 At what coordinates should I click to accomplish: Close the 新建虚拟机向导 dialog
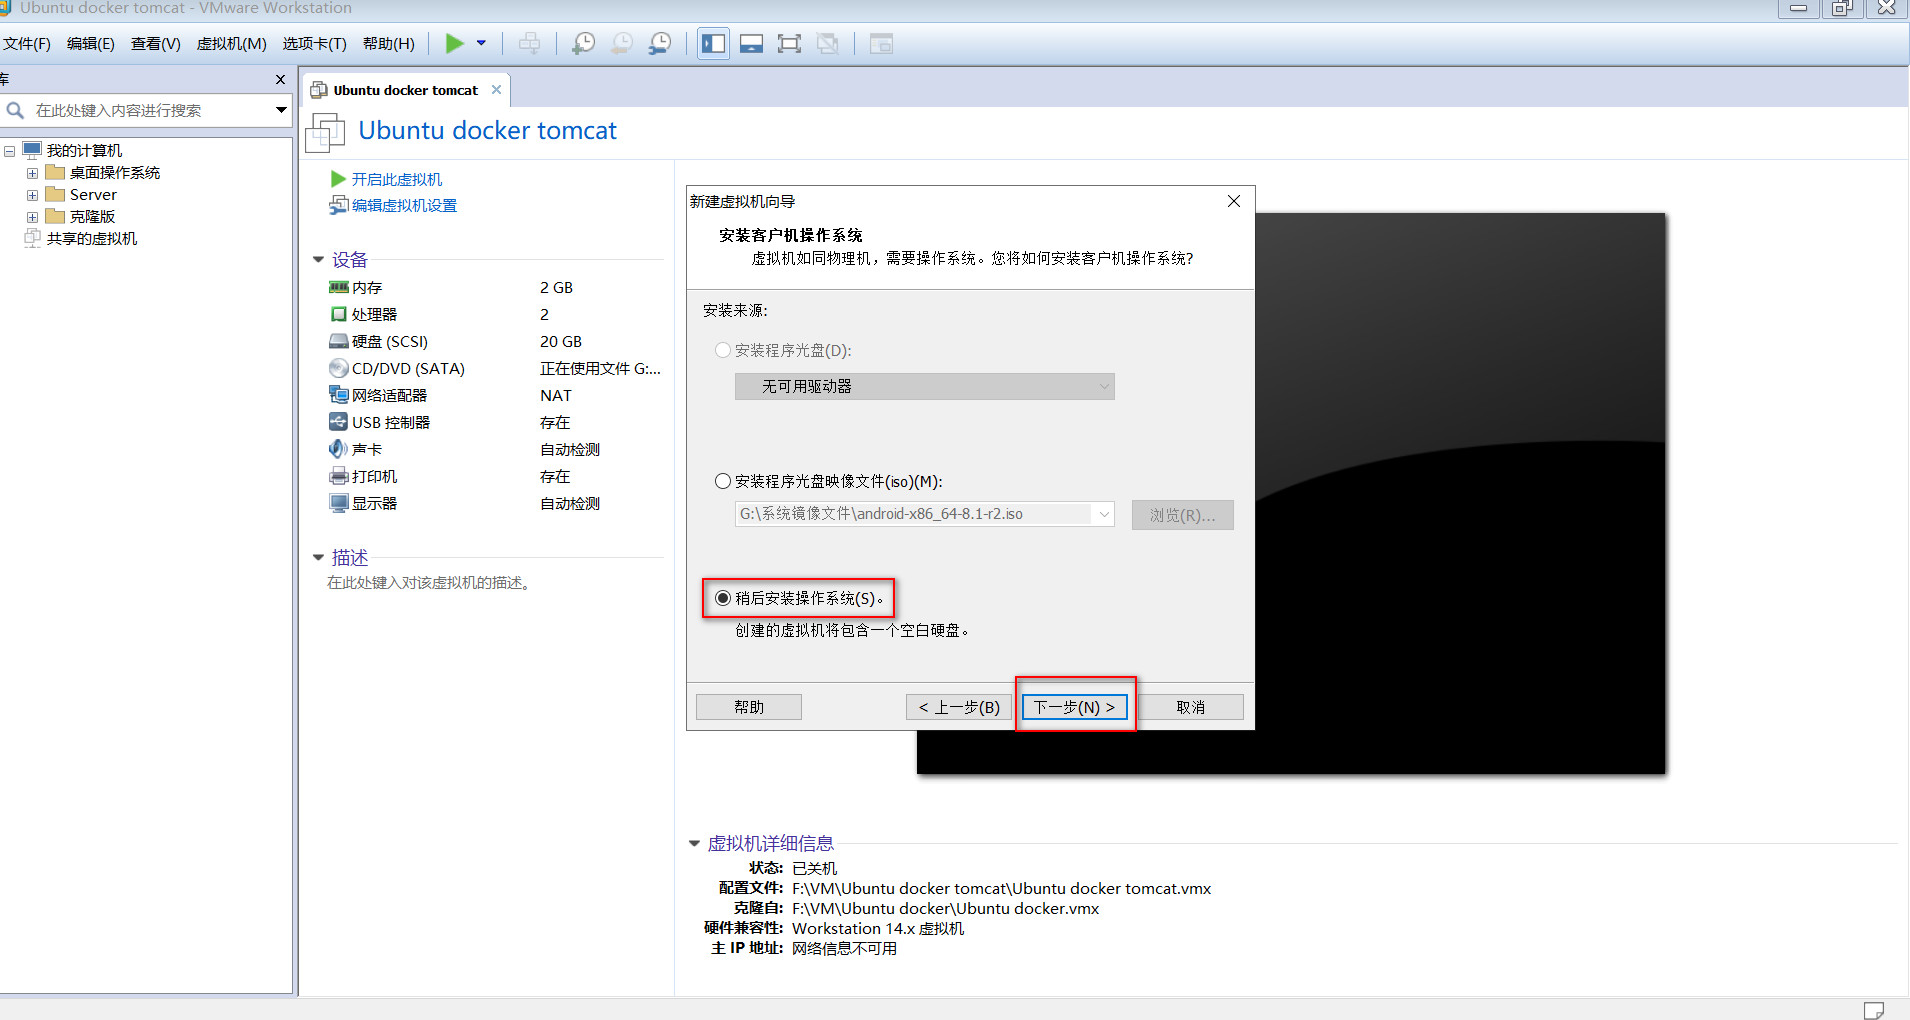1234,201
